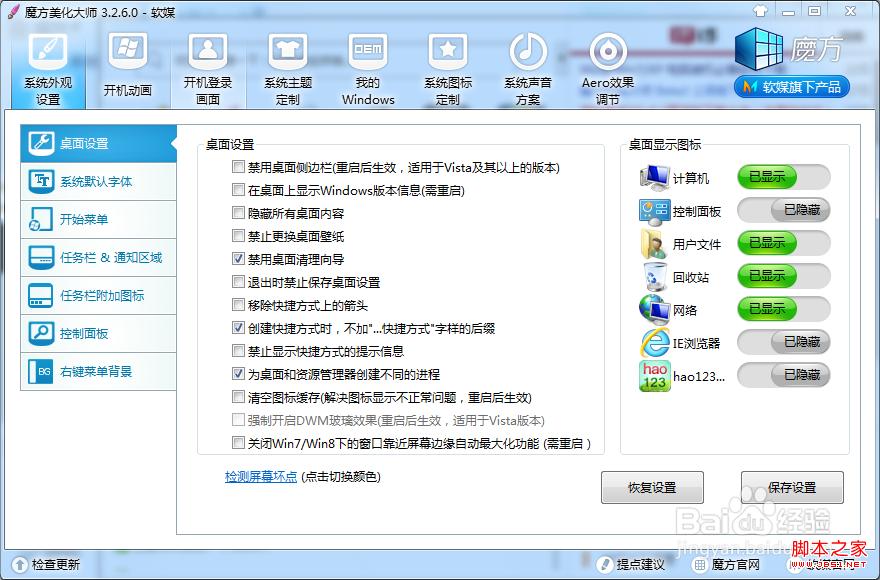This screenshot has height=580, width=880.
Task: Check 关闭Win7/Win8窗口自动最大化功能
Action: (x=239, y=442)
